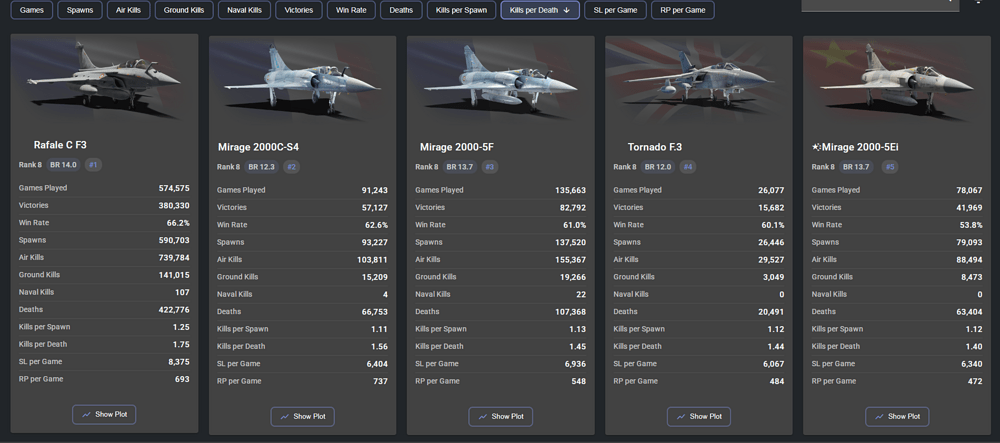Show Plot for Mirage 2000-5F
The width and height of the screenshot is (1000, 443).
[x=501, y=416]
